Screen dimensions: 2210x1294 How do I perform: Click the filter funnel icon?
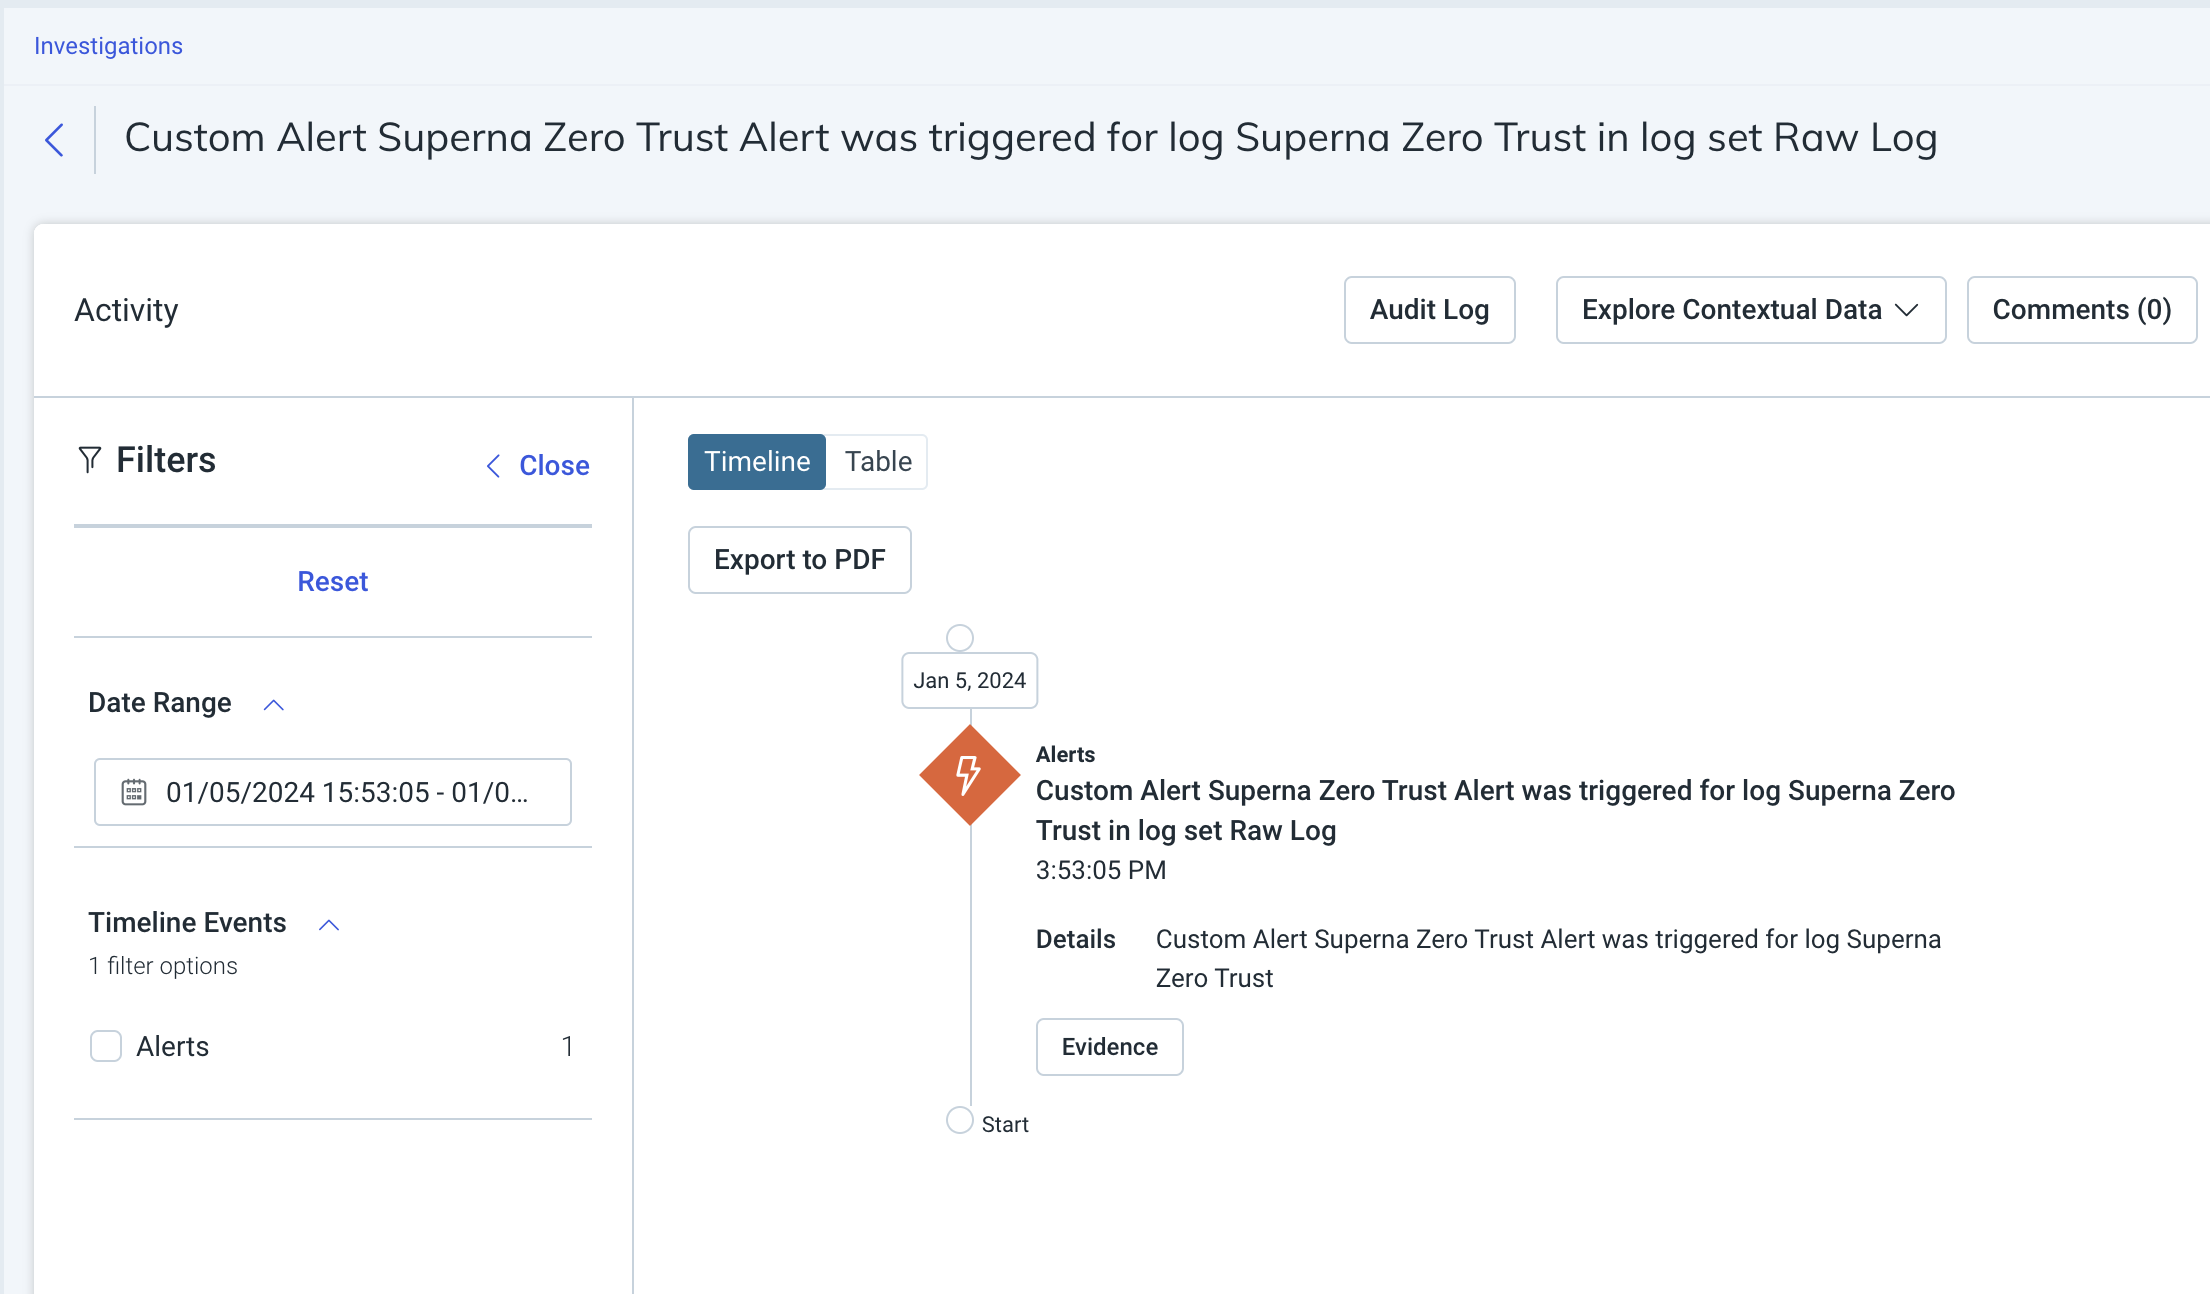coord(90,460)
